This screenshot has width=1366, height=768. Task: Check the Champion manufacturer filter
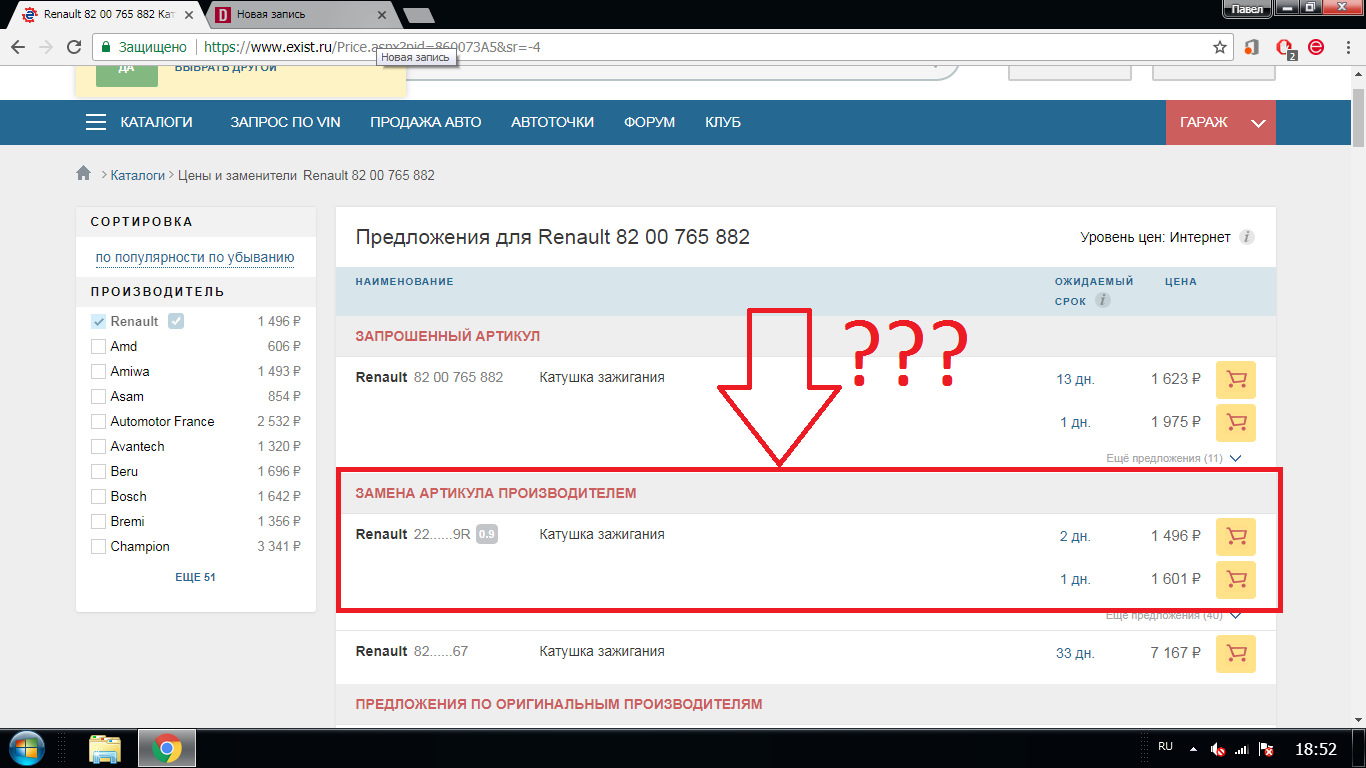98,547
